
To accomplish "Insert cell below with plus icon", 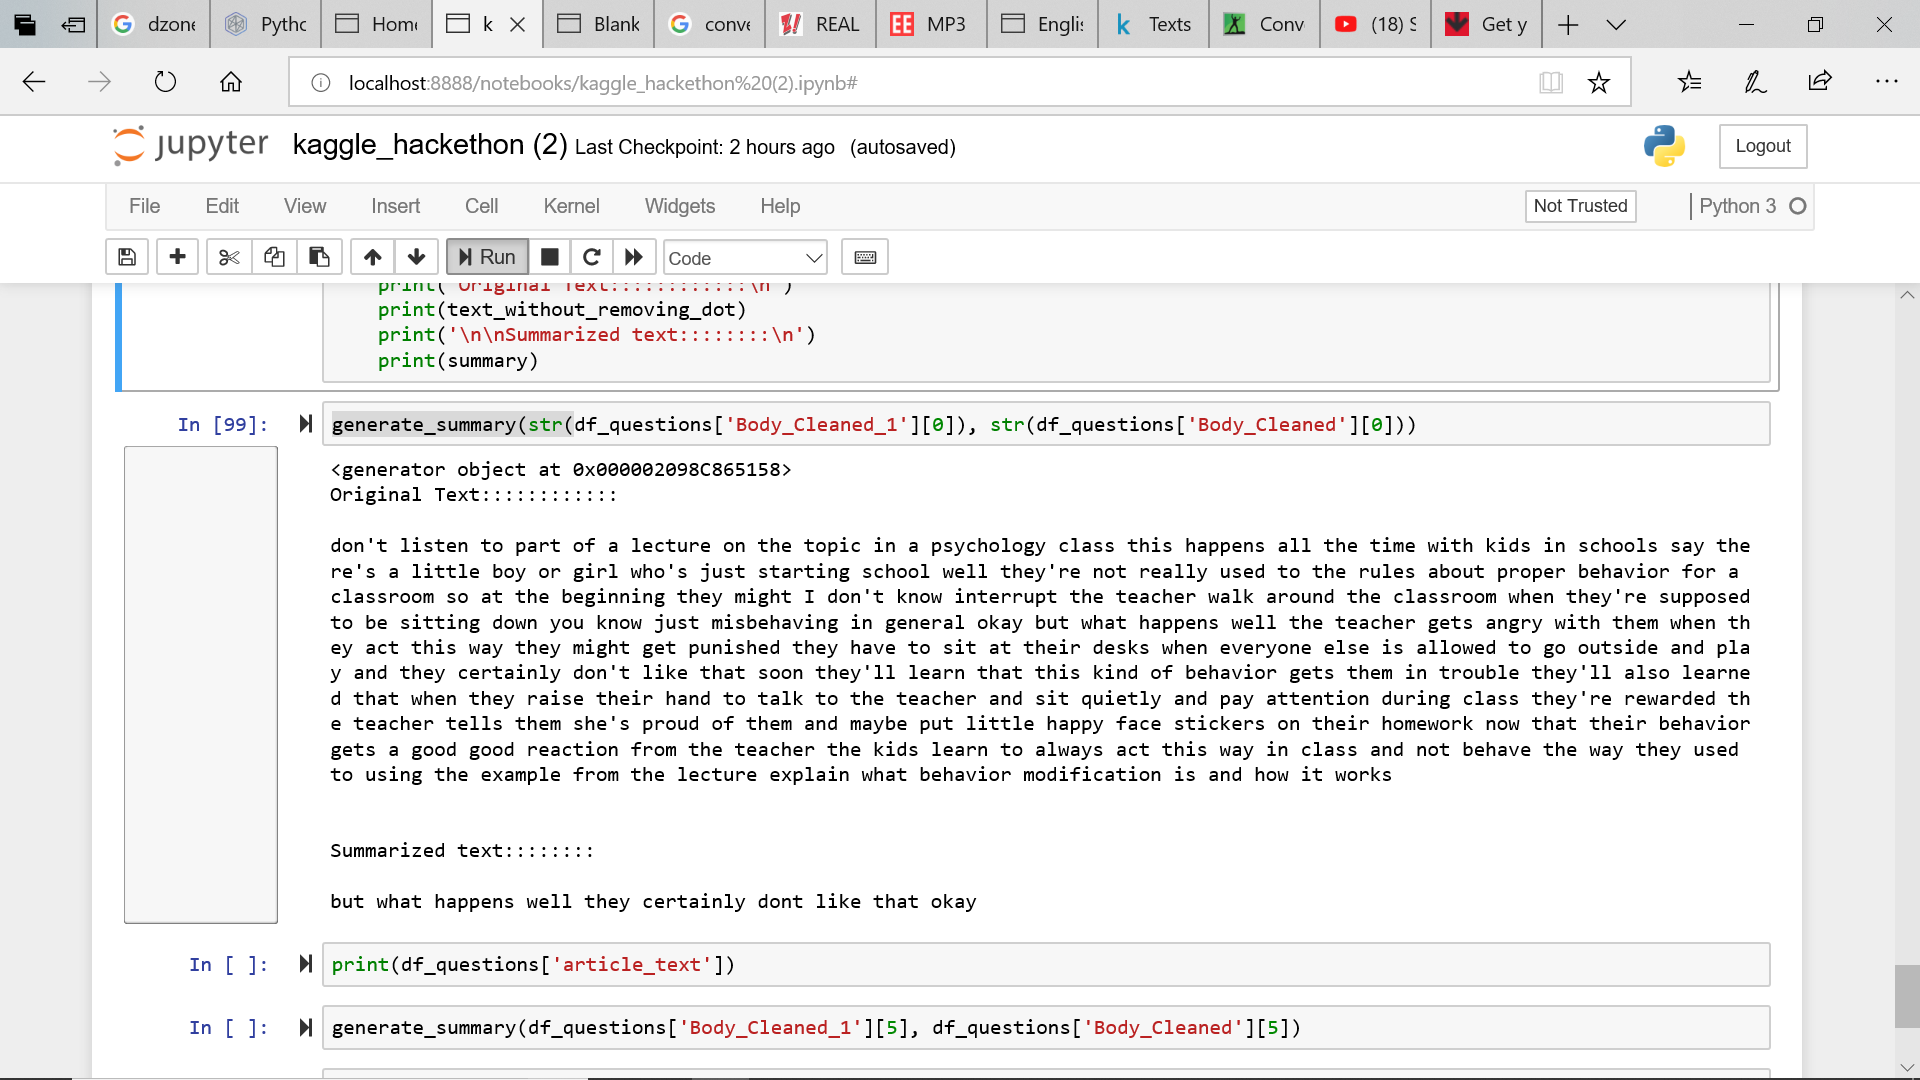I will tap(177, 258).
